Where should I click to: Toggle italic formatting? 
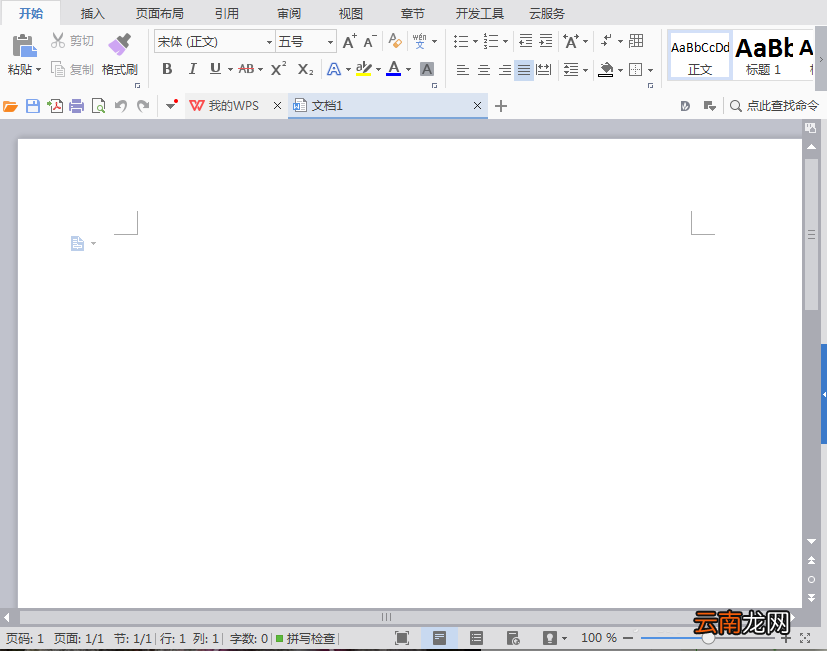tap(193, 69)
